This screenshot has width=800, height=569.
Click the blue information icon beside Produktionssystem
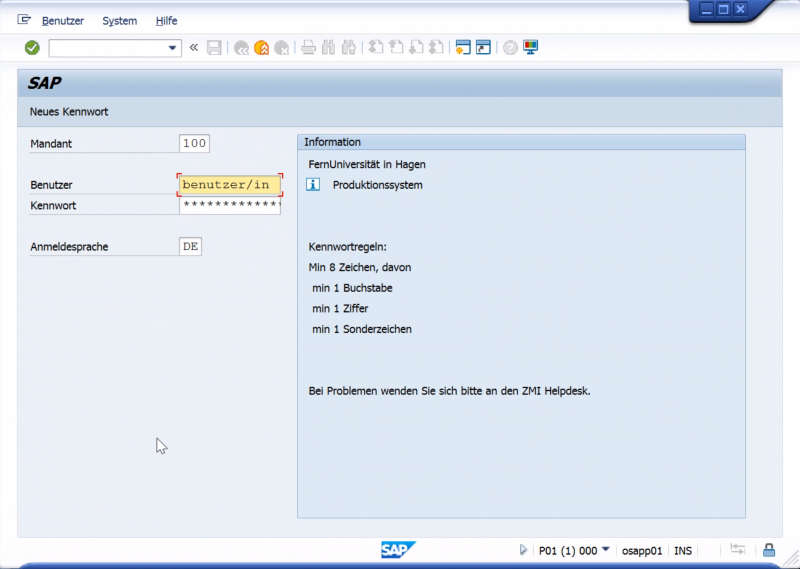[x=313, y=185]
